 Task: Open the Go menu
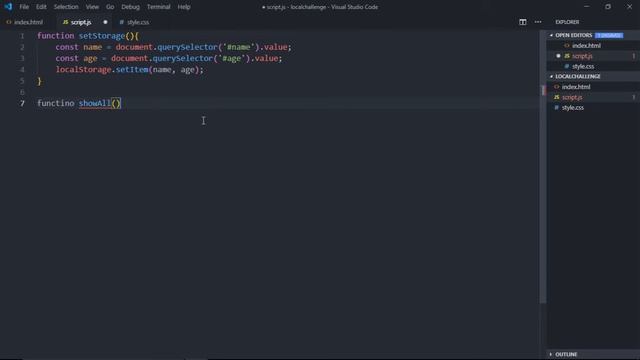(110, 7)
